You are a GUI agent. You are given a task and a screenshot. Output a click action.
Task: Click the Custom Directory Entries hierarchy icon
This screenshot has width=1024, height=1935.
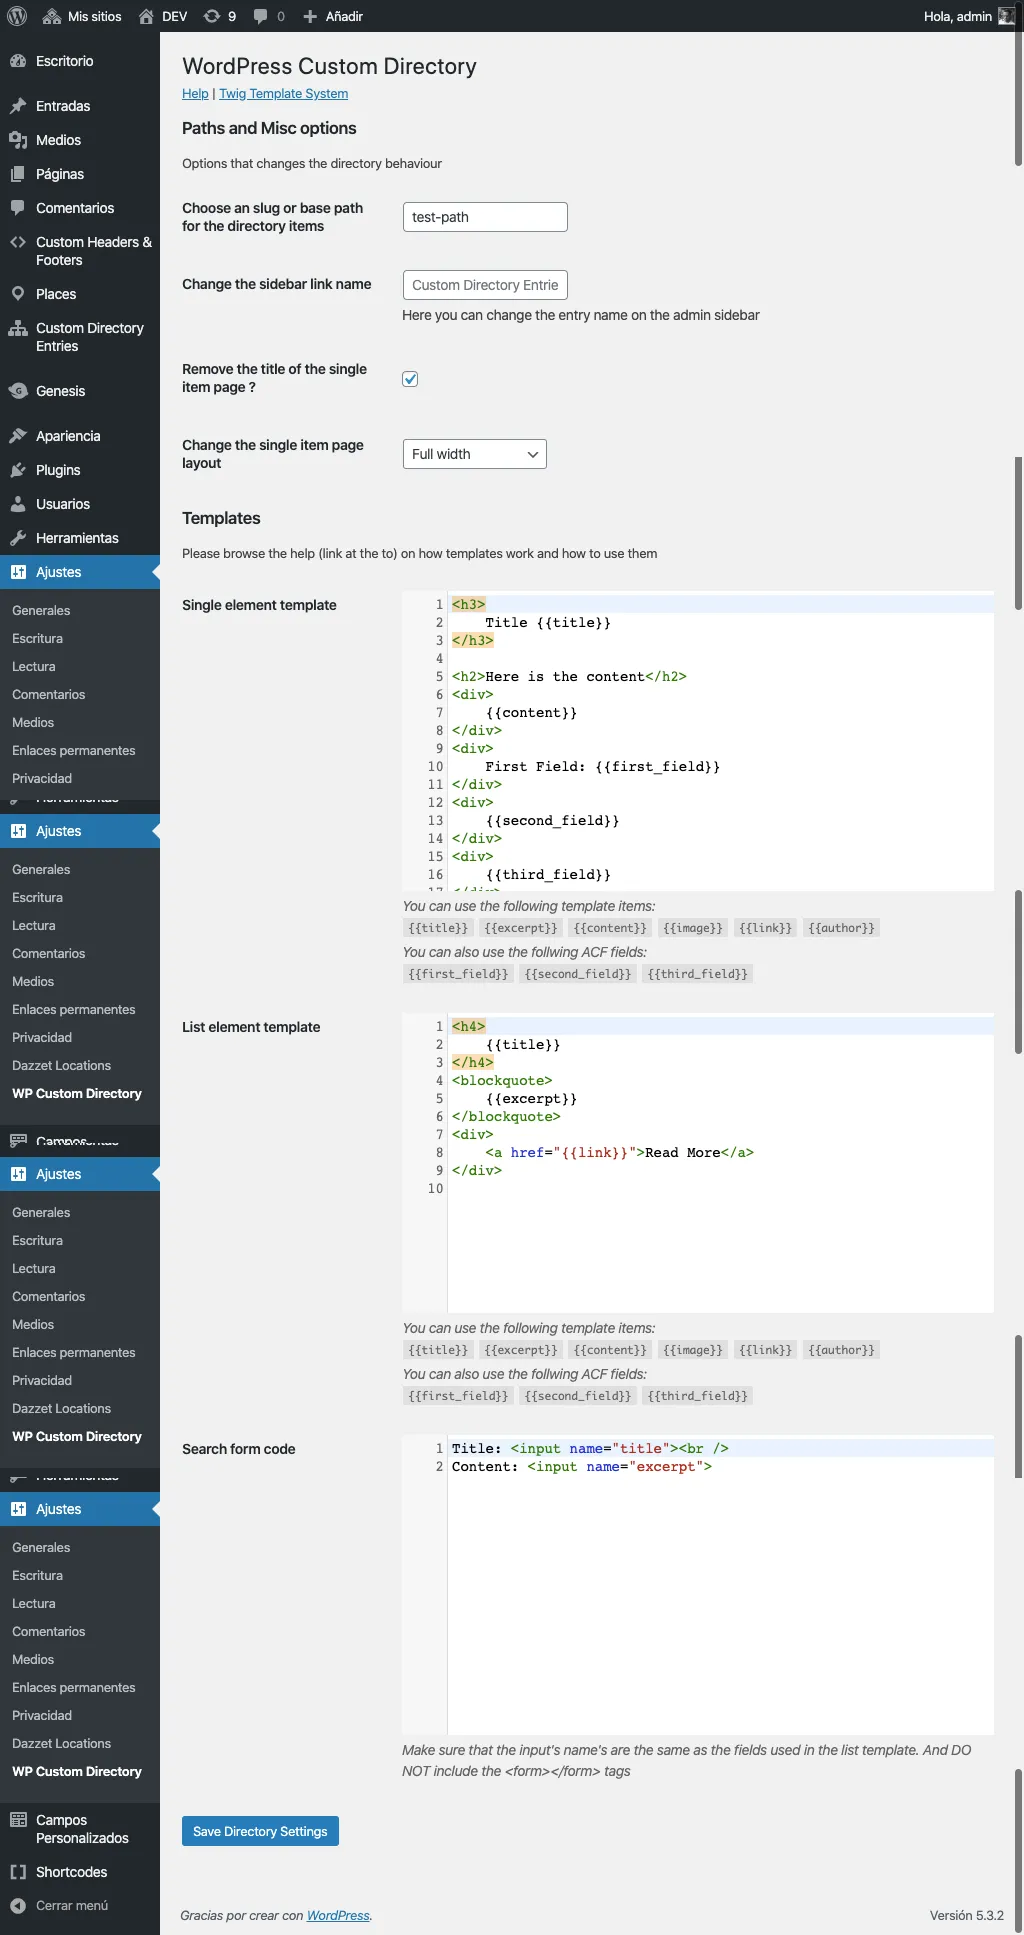(18, 328)
